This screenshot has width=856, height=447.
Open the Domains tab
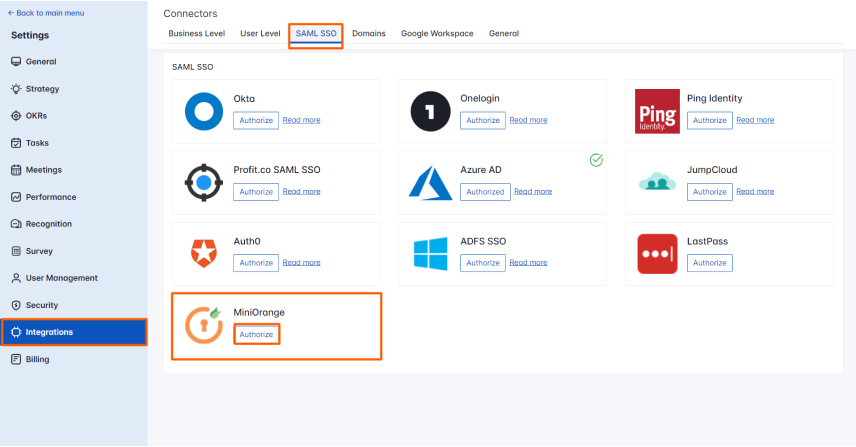pos(368,33)
